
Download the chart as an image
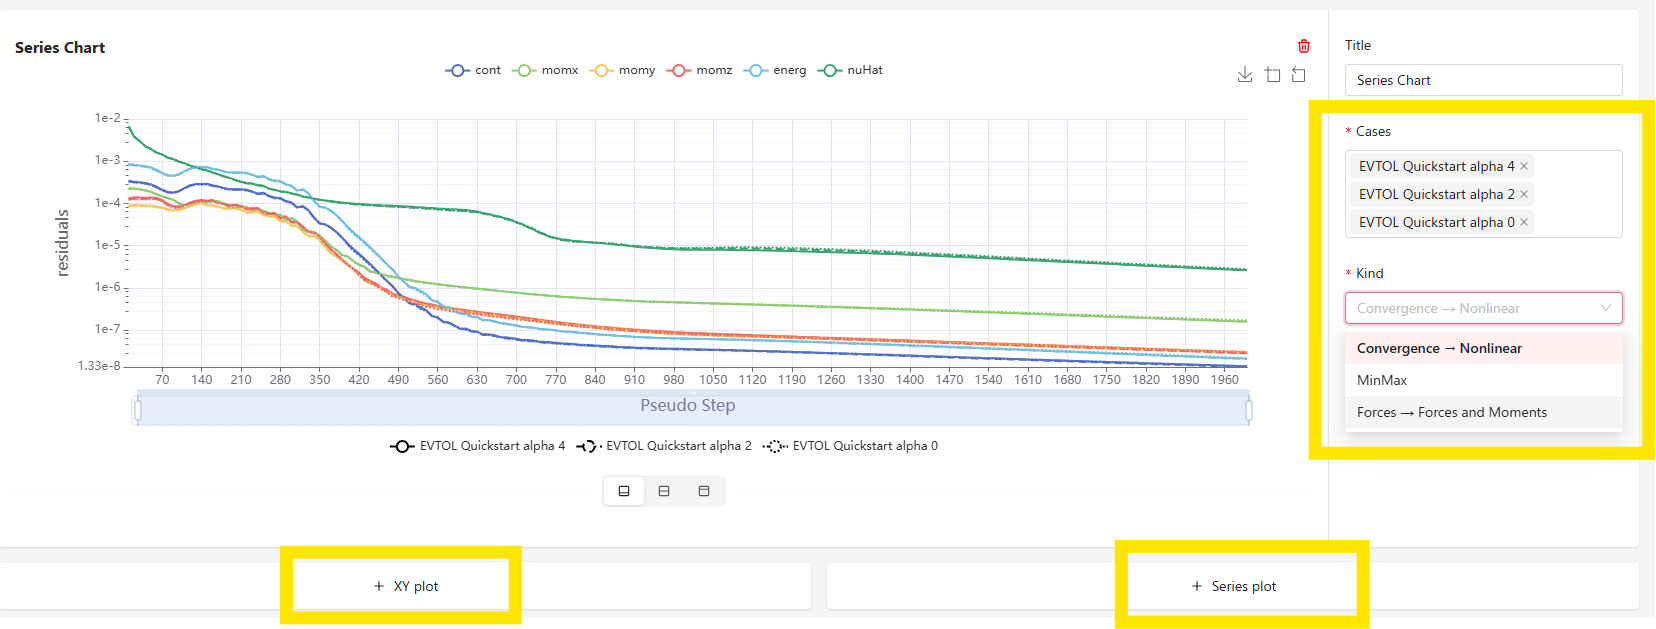[1245, 75]
